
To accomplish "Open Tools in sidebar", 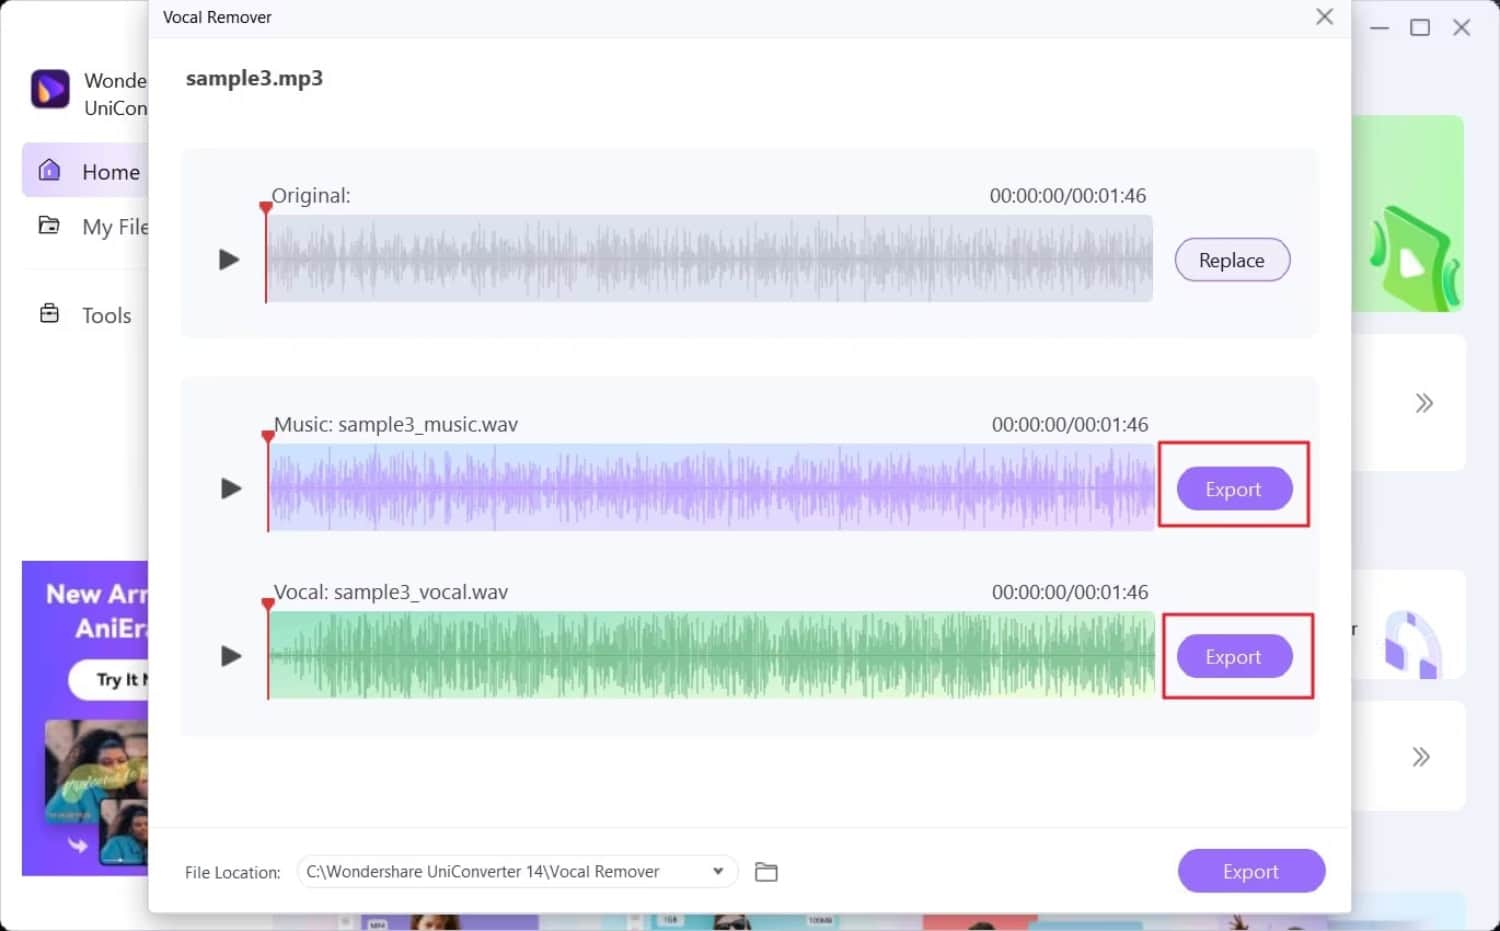I will [x=86, y=315].
